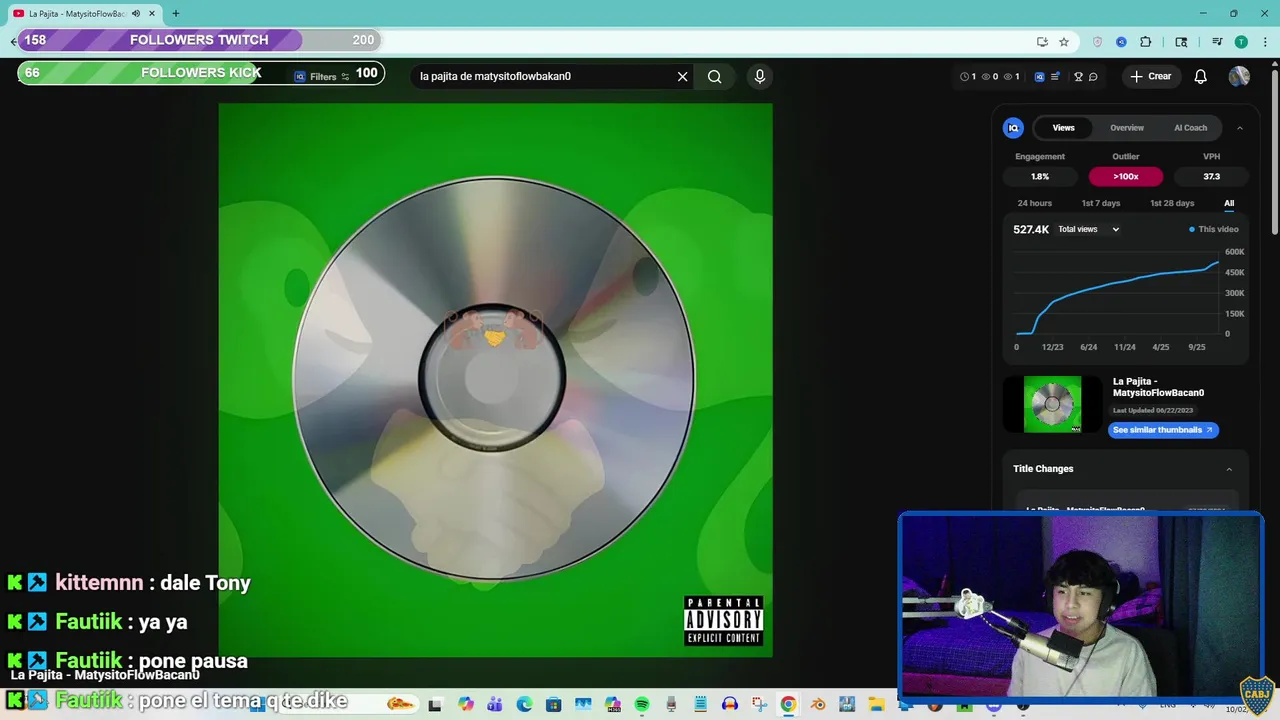Screen dimensions: 1280x720
Task: Open the Total views dropdown
Action: click(1089, 229)
